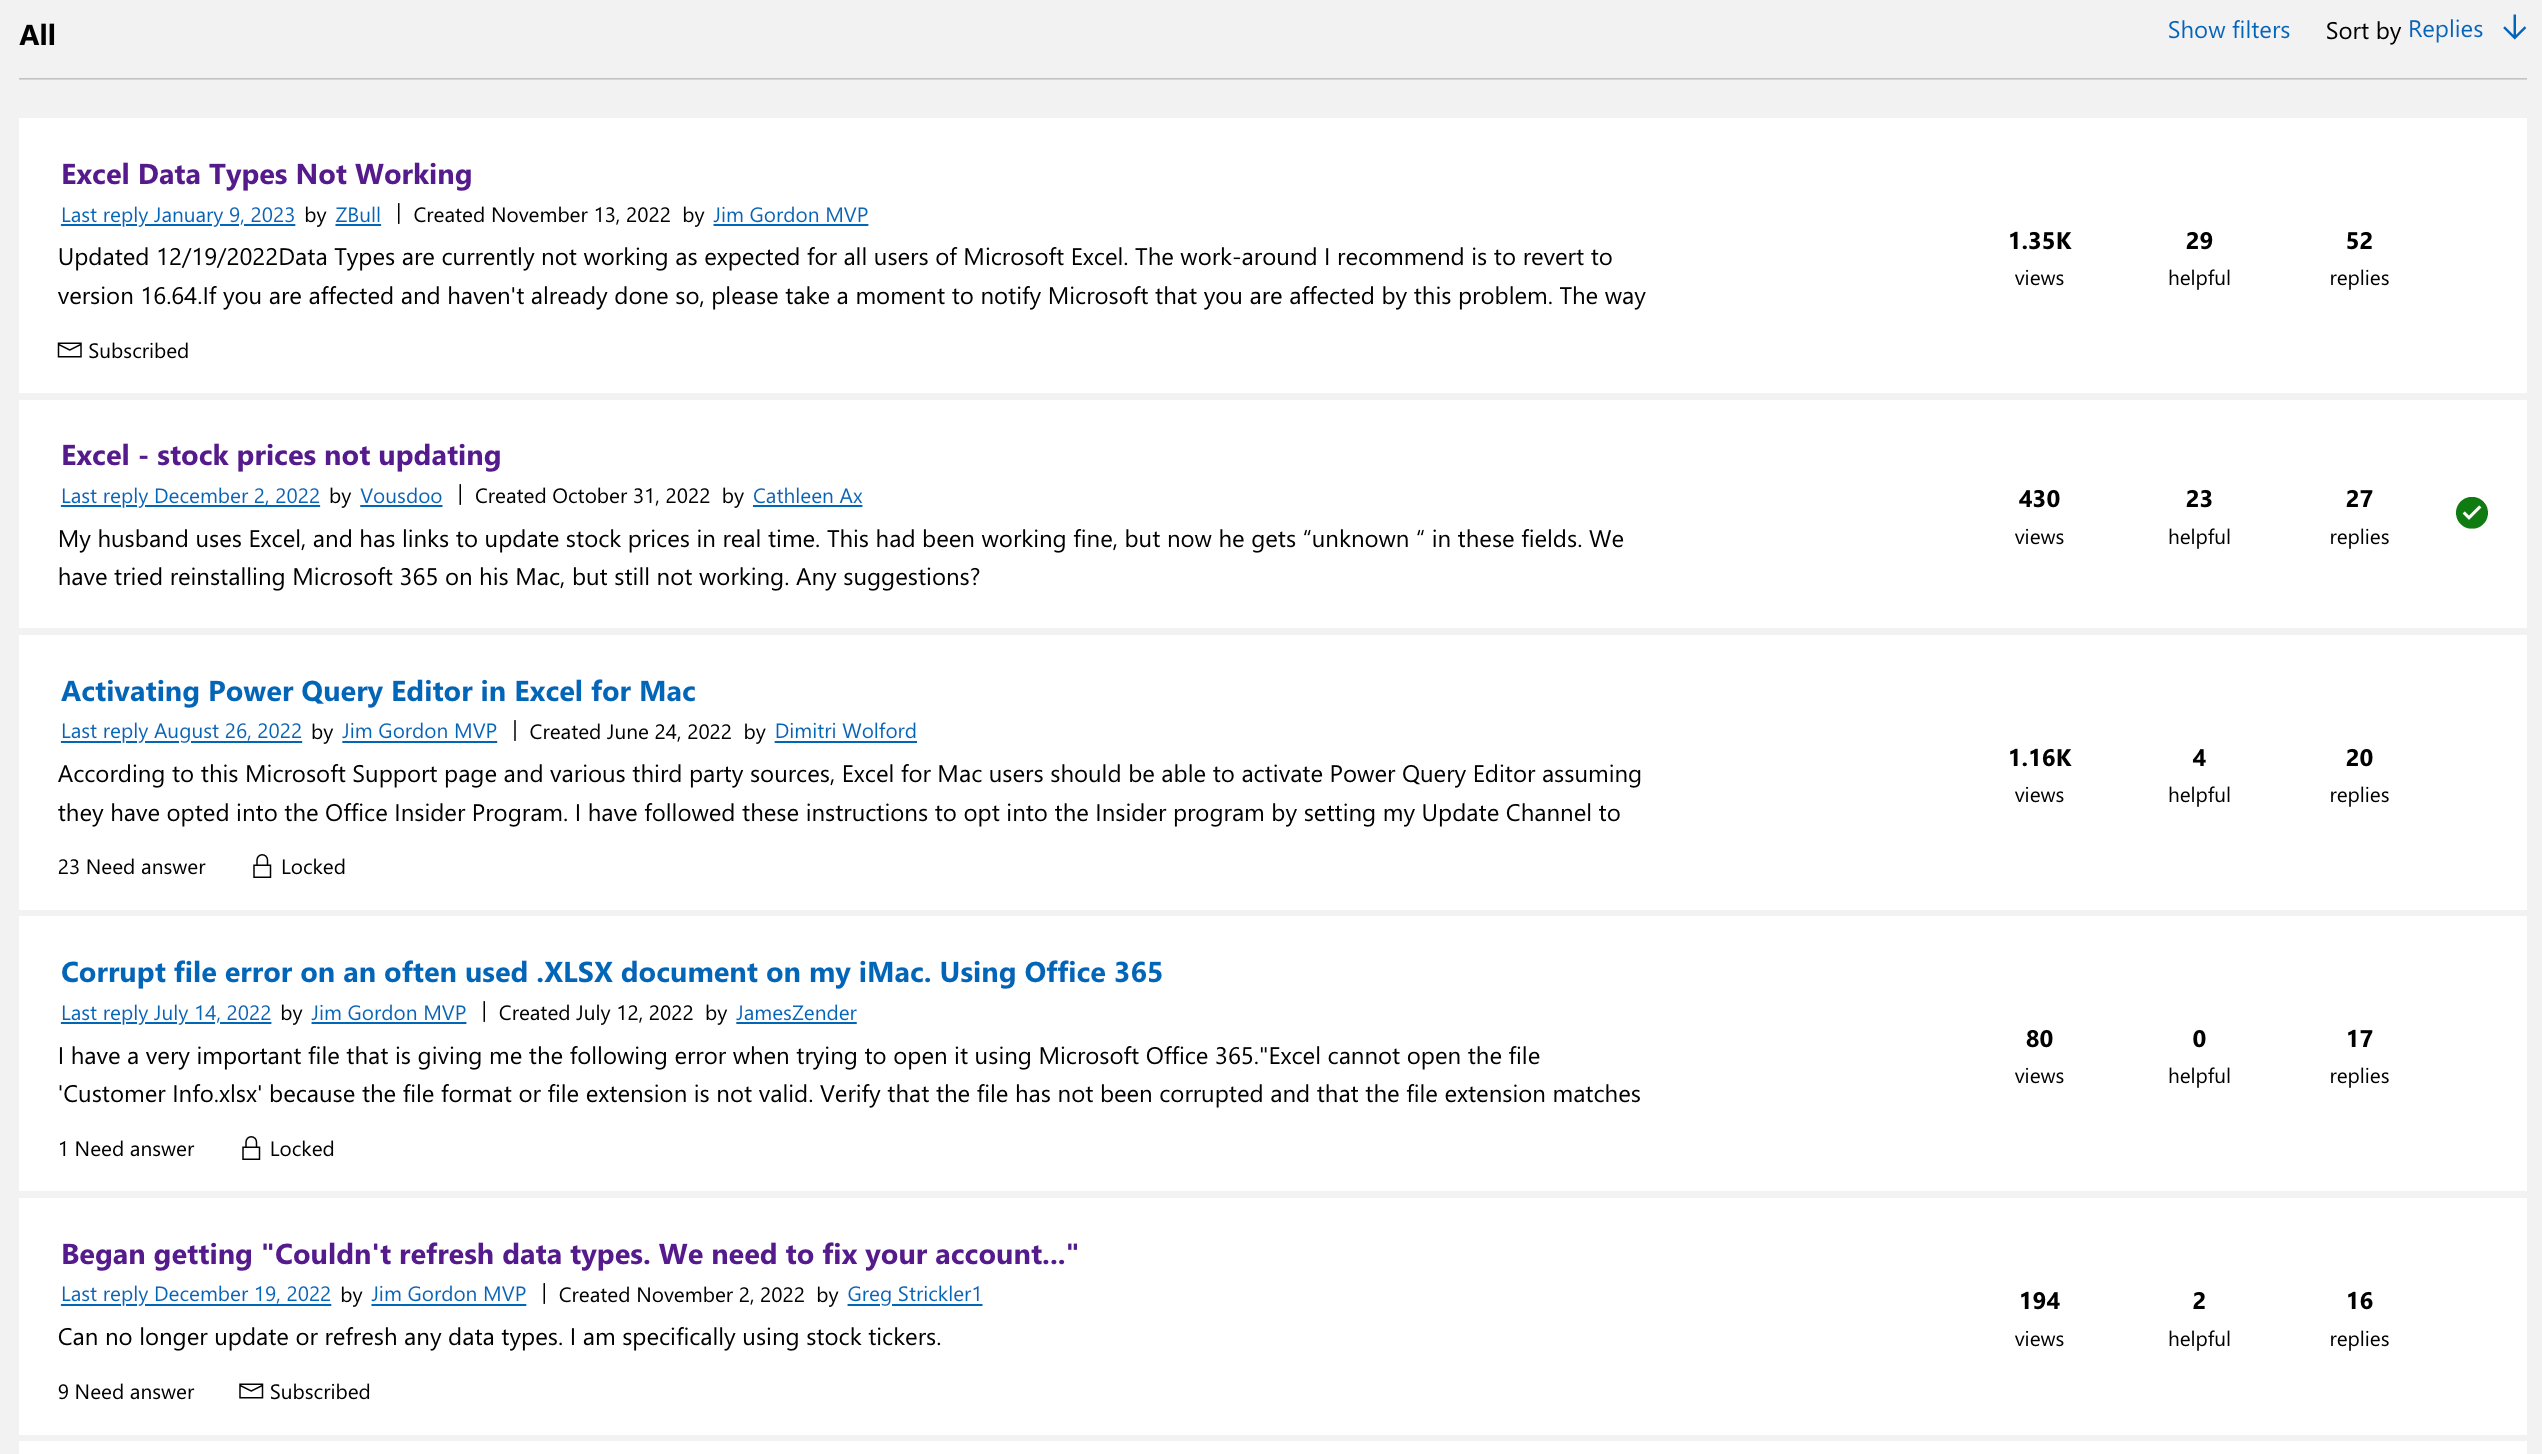Open Excel - stock prices not updating thread

(x=281, y=455)
